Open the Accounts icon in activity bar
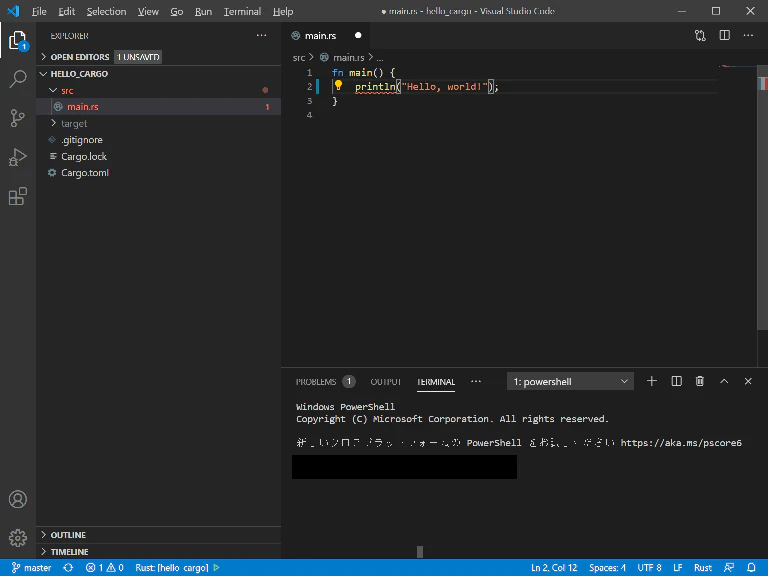Image resolution: width=768 pixels, height=576 pixels. [18, 499]
